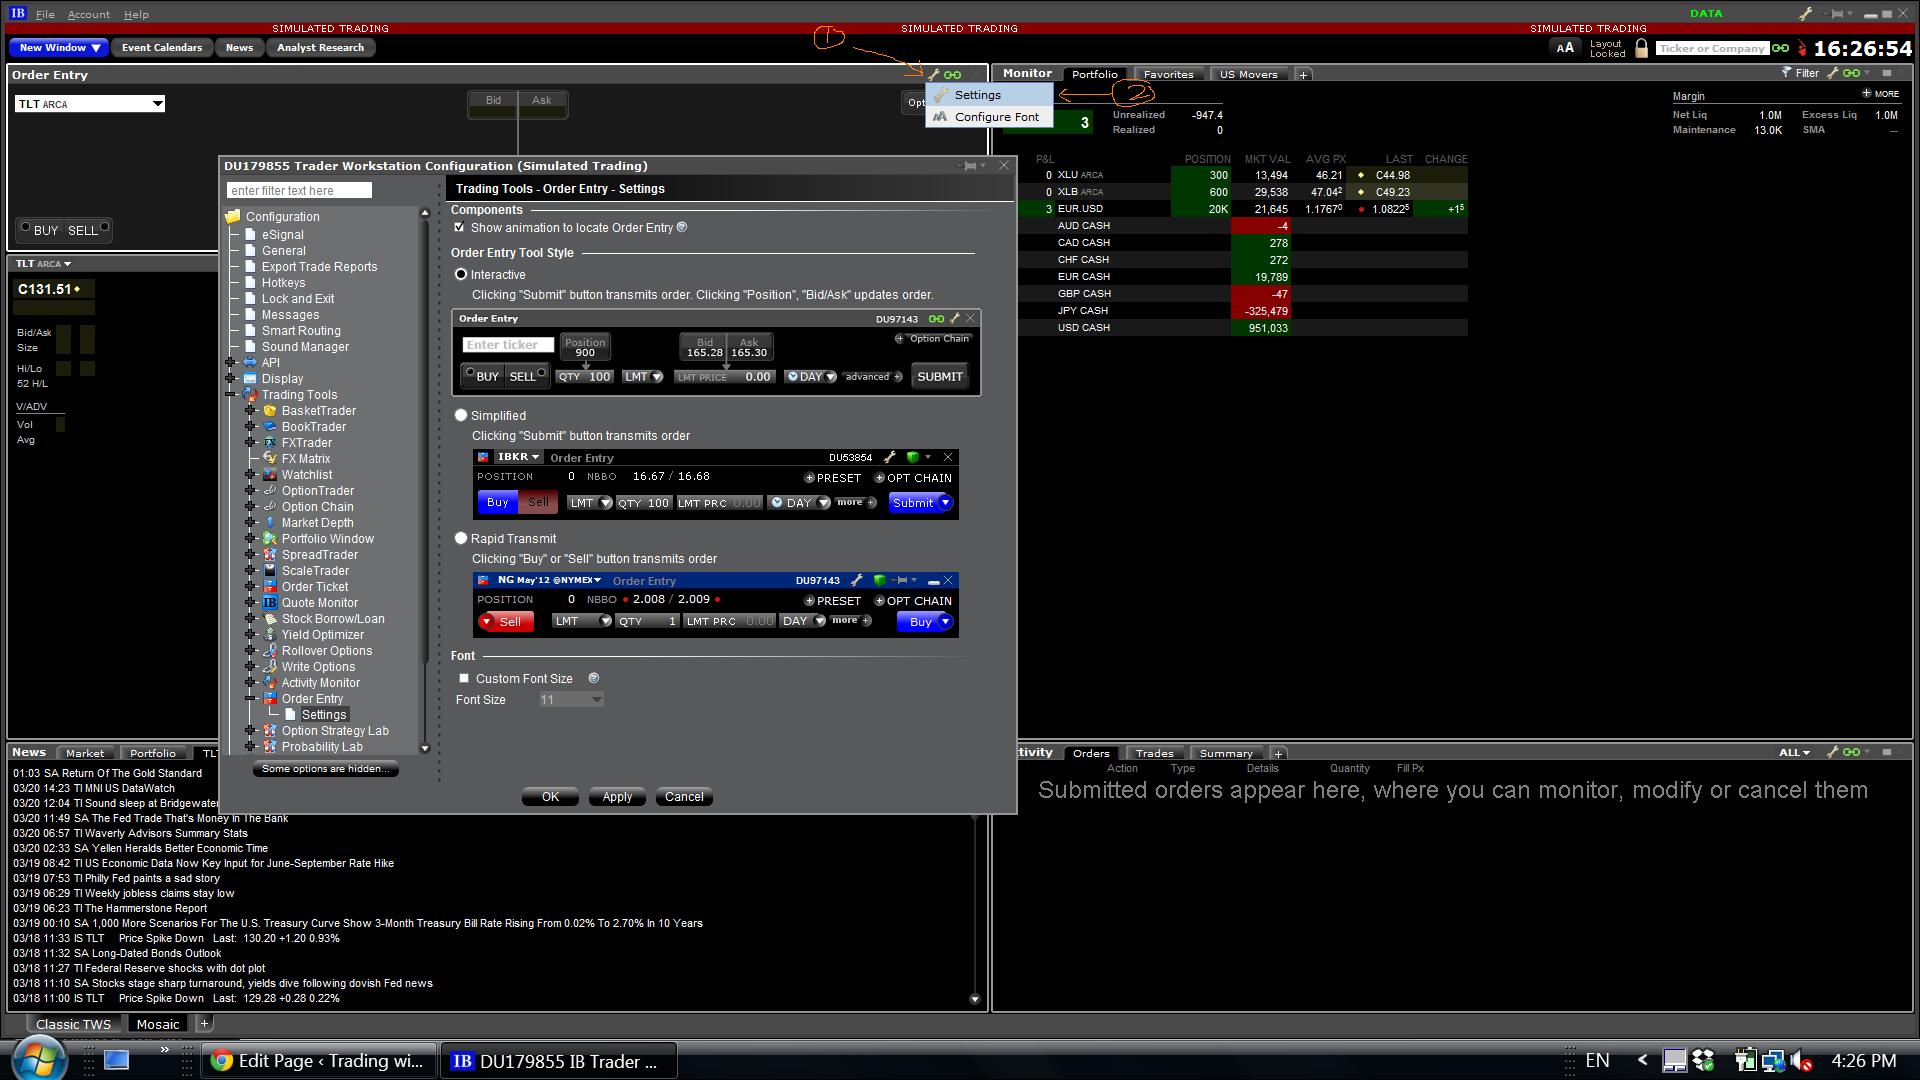Click the help icon beside Show animation option
The image size is (1920, 1080).
pos(682,227)
